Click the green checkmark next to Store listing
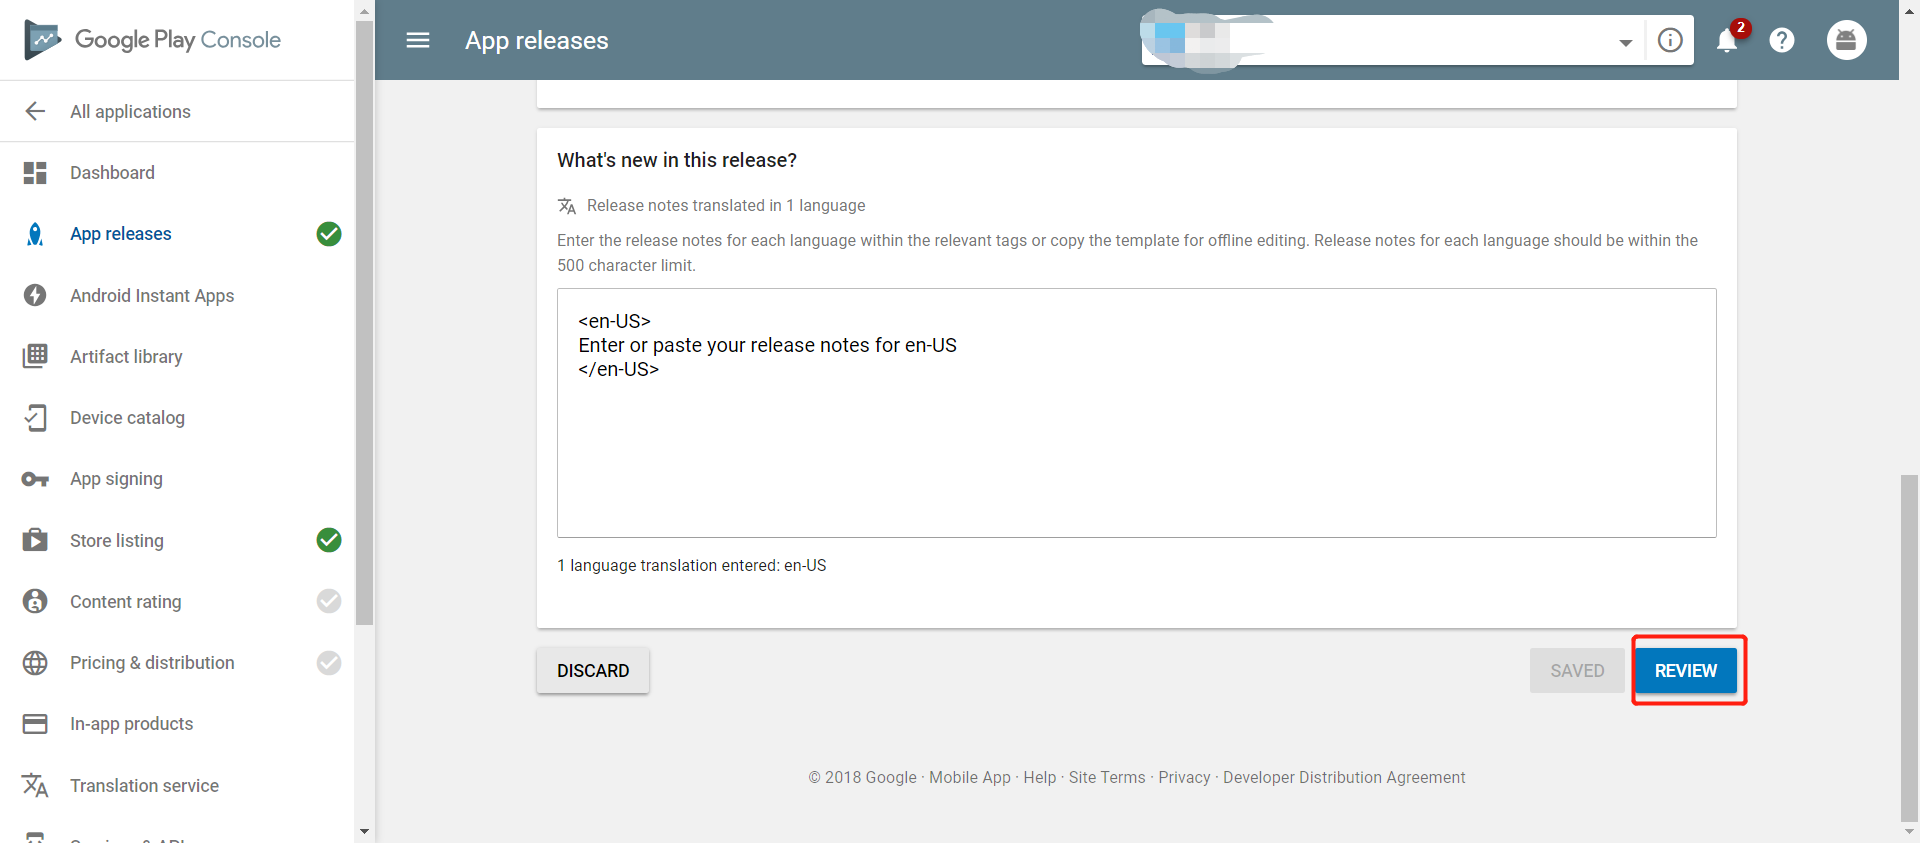This screenshot has width=1920, height=843. point(329,540)
